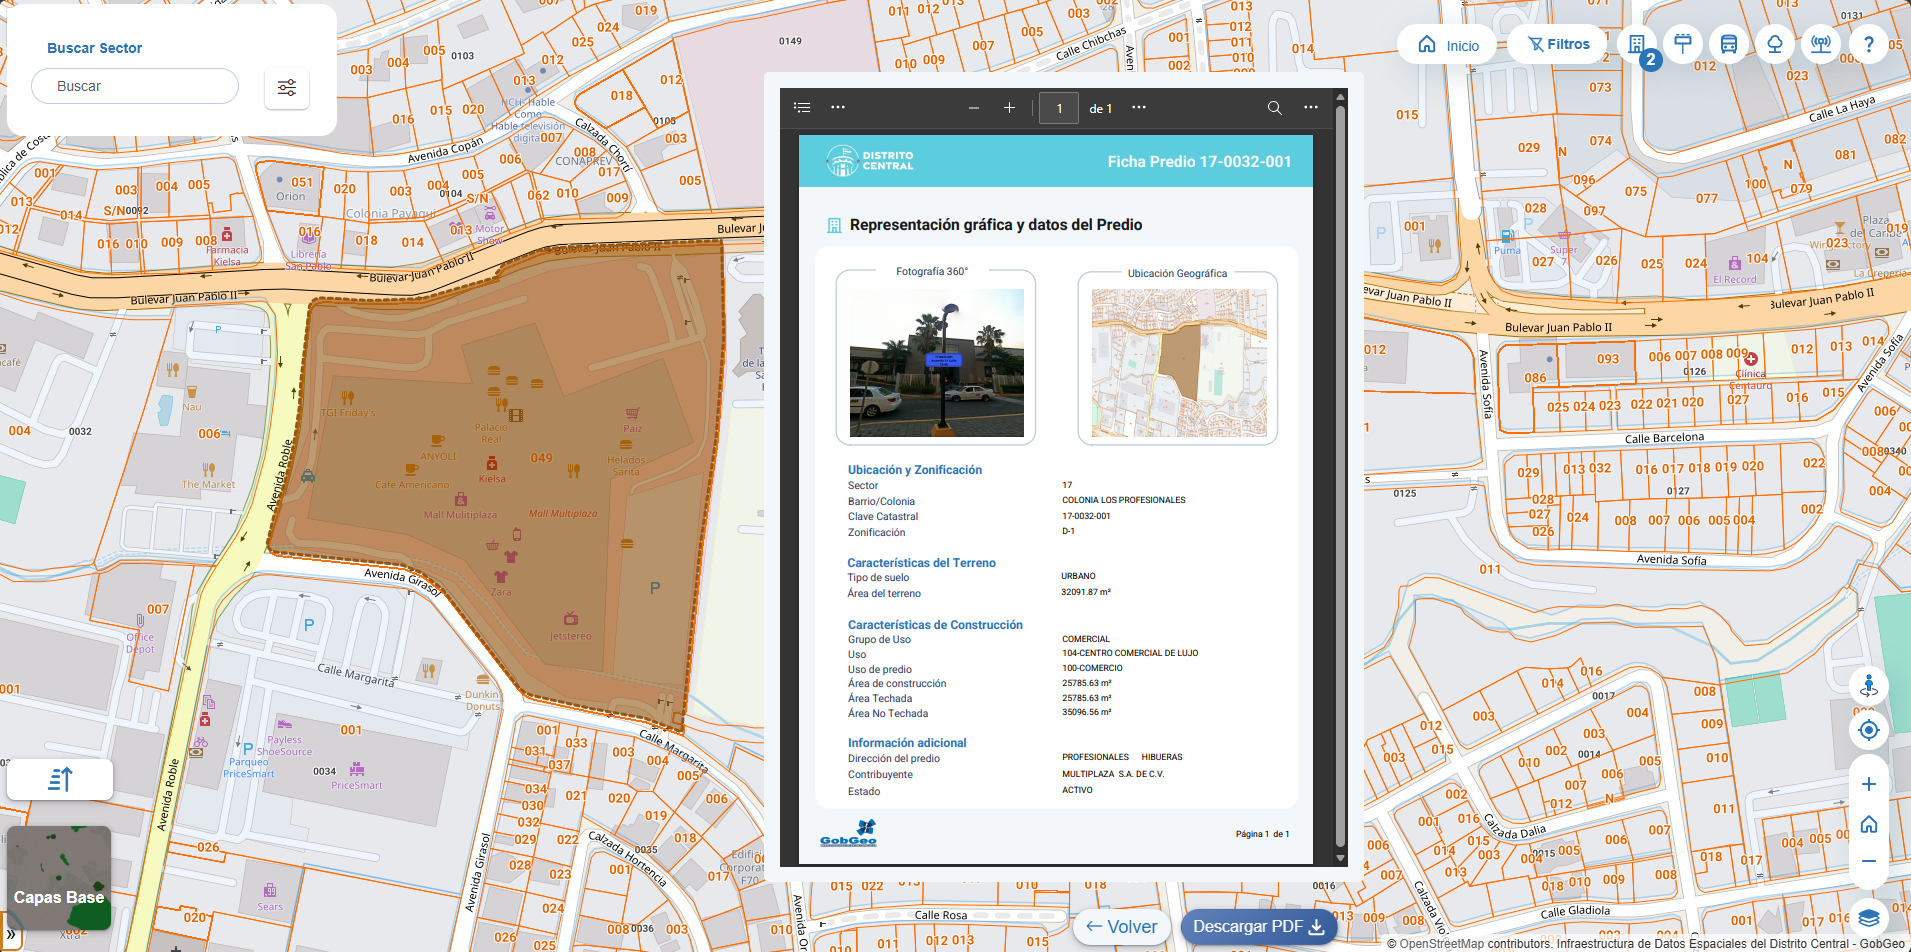Open the map layers stack icon
The height and width of the screenshot is (952, 1911).
pyautogui.click(x=1868, y=917)
